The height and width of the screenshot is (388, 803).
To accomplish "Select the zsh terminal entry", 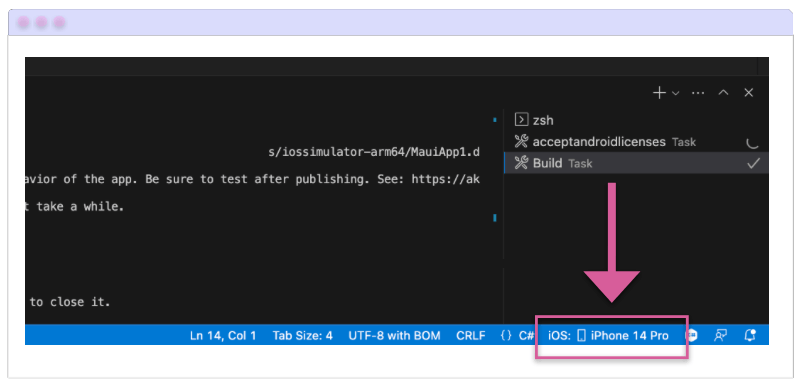I will coord(636,120).
